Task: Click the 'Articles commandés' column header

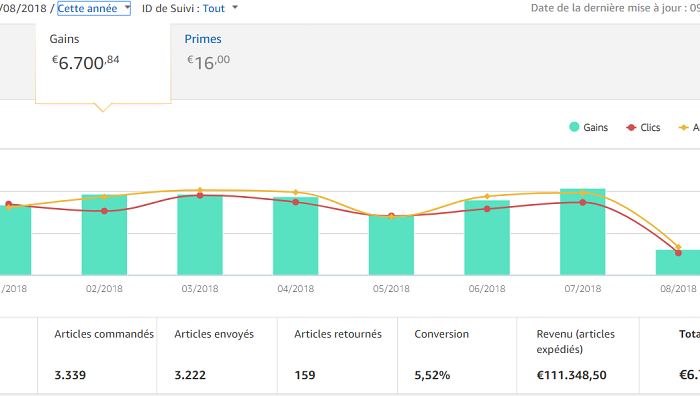Action: coord(104,334)
